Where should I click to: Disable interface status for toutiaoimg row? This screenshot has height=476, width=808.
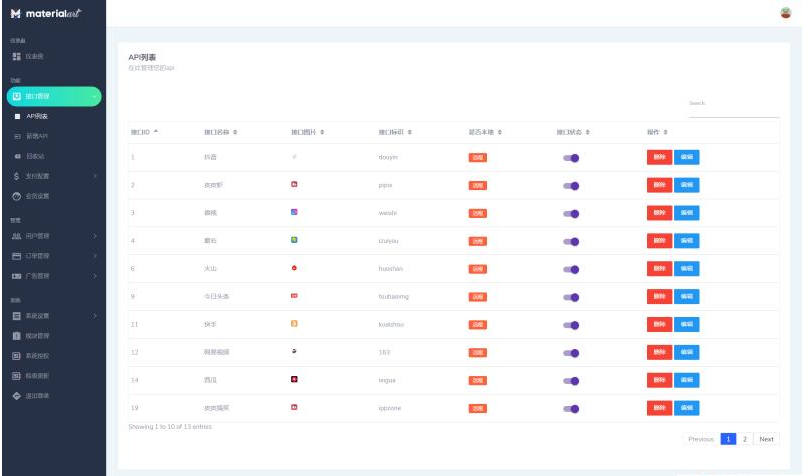[571, 297]
